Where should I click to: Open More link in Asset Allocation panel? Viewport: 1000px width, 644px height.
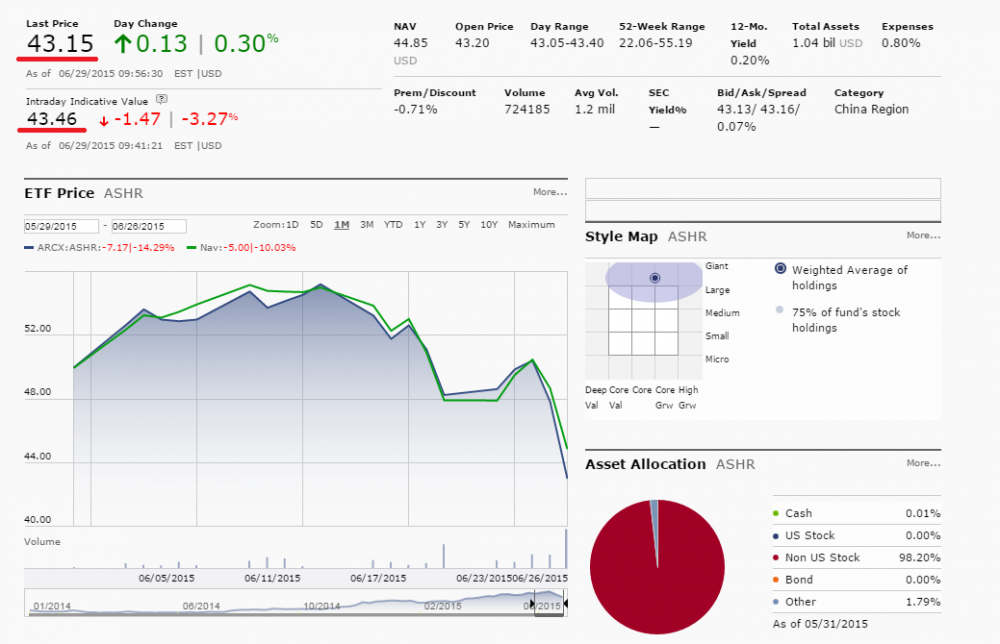[923, 463]
